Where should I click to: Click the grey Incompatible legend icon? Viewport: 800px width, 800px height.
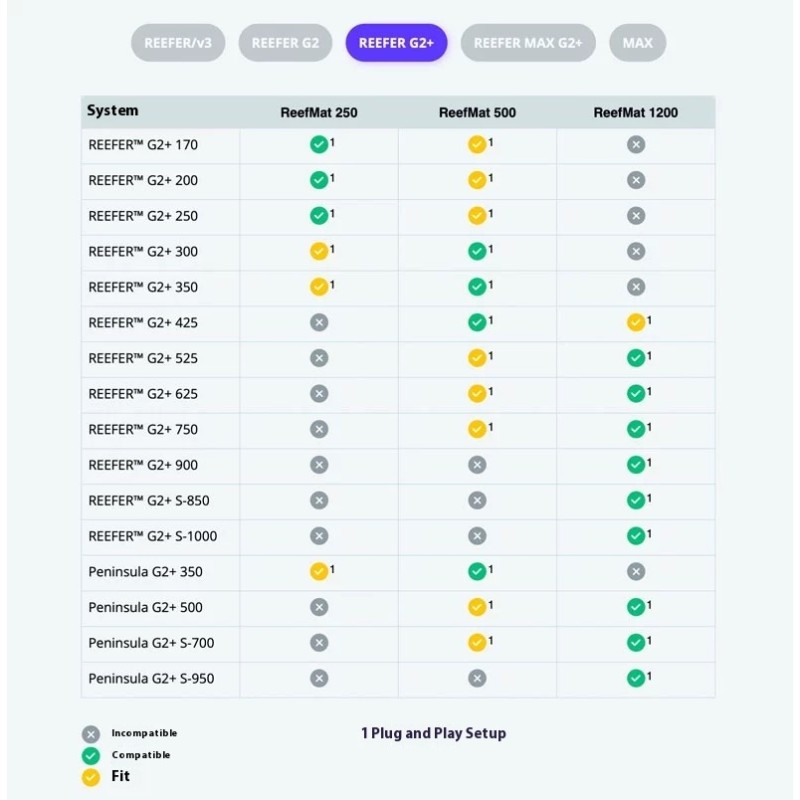(91, 734)
